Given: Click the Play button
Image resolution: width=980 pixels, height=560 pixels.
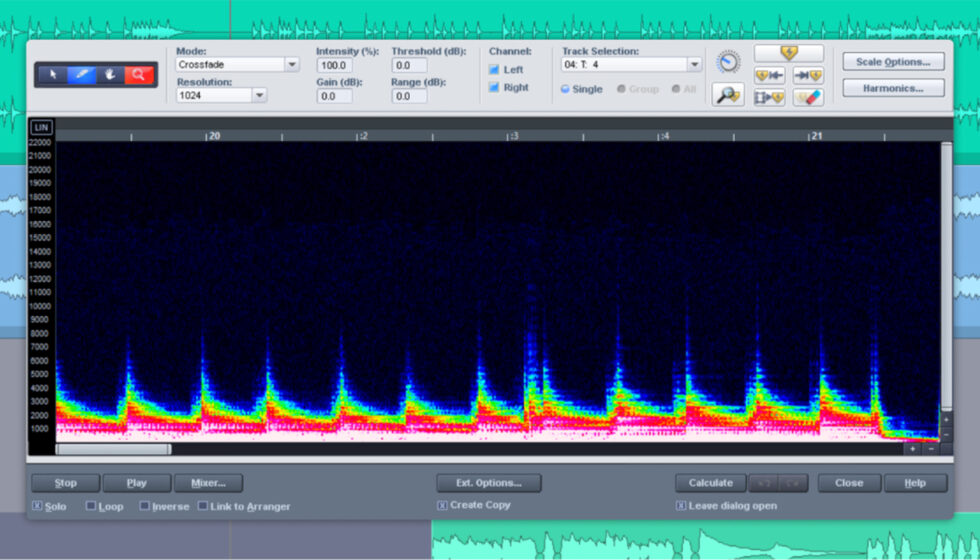Looking at the screenshot, I should tap(137, 483).
